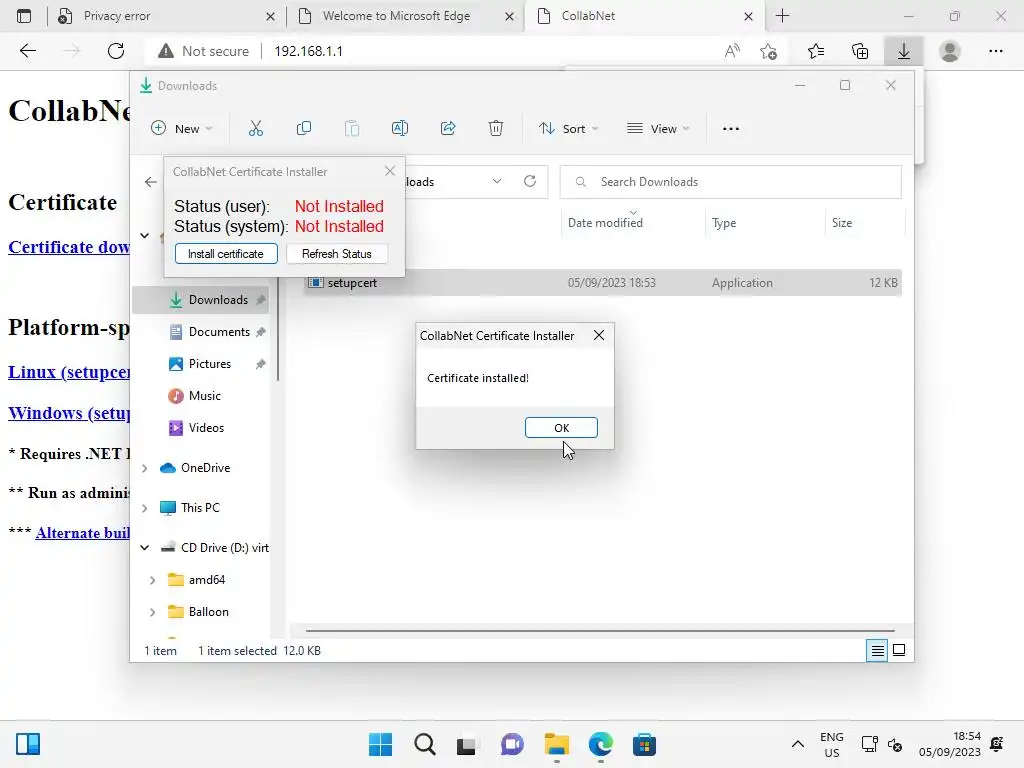Click the Edge tab actions menu icon
This screenshot has height=768, width=1024.
pyautogui.click(x=24, y=16)
